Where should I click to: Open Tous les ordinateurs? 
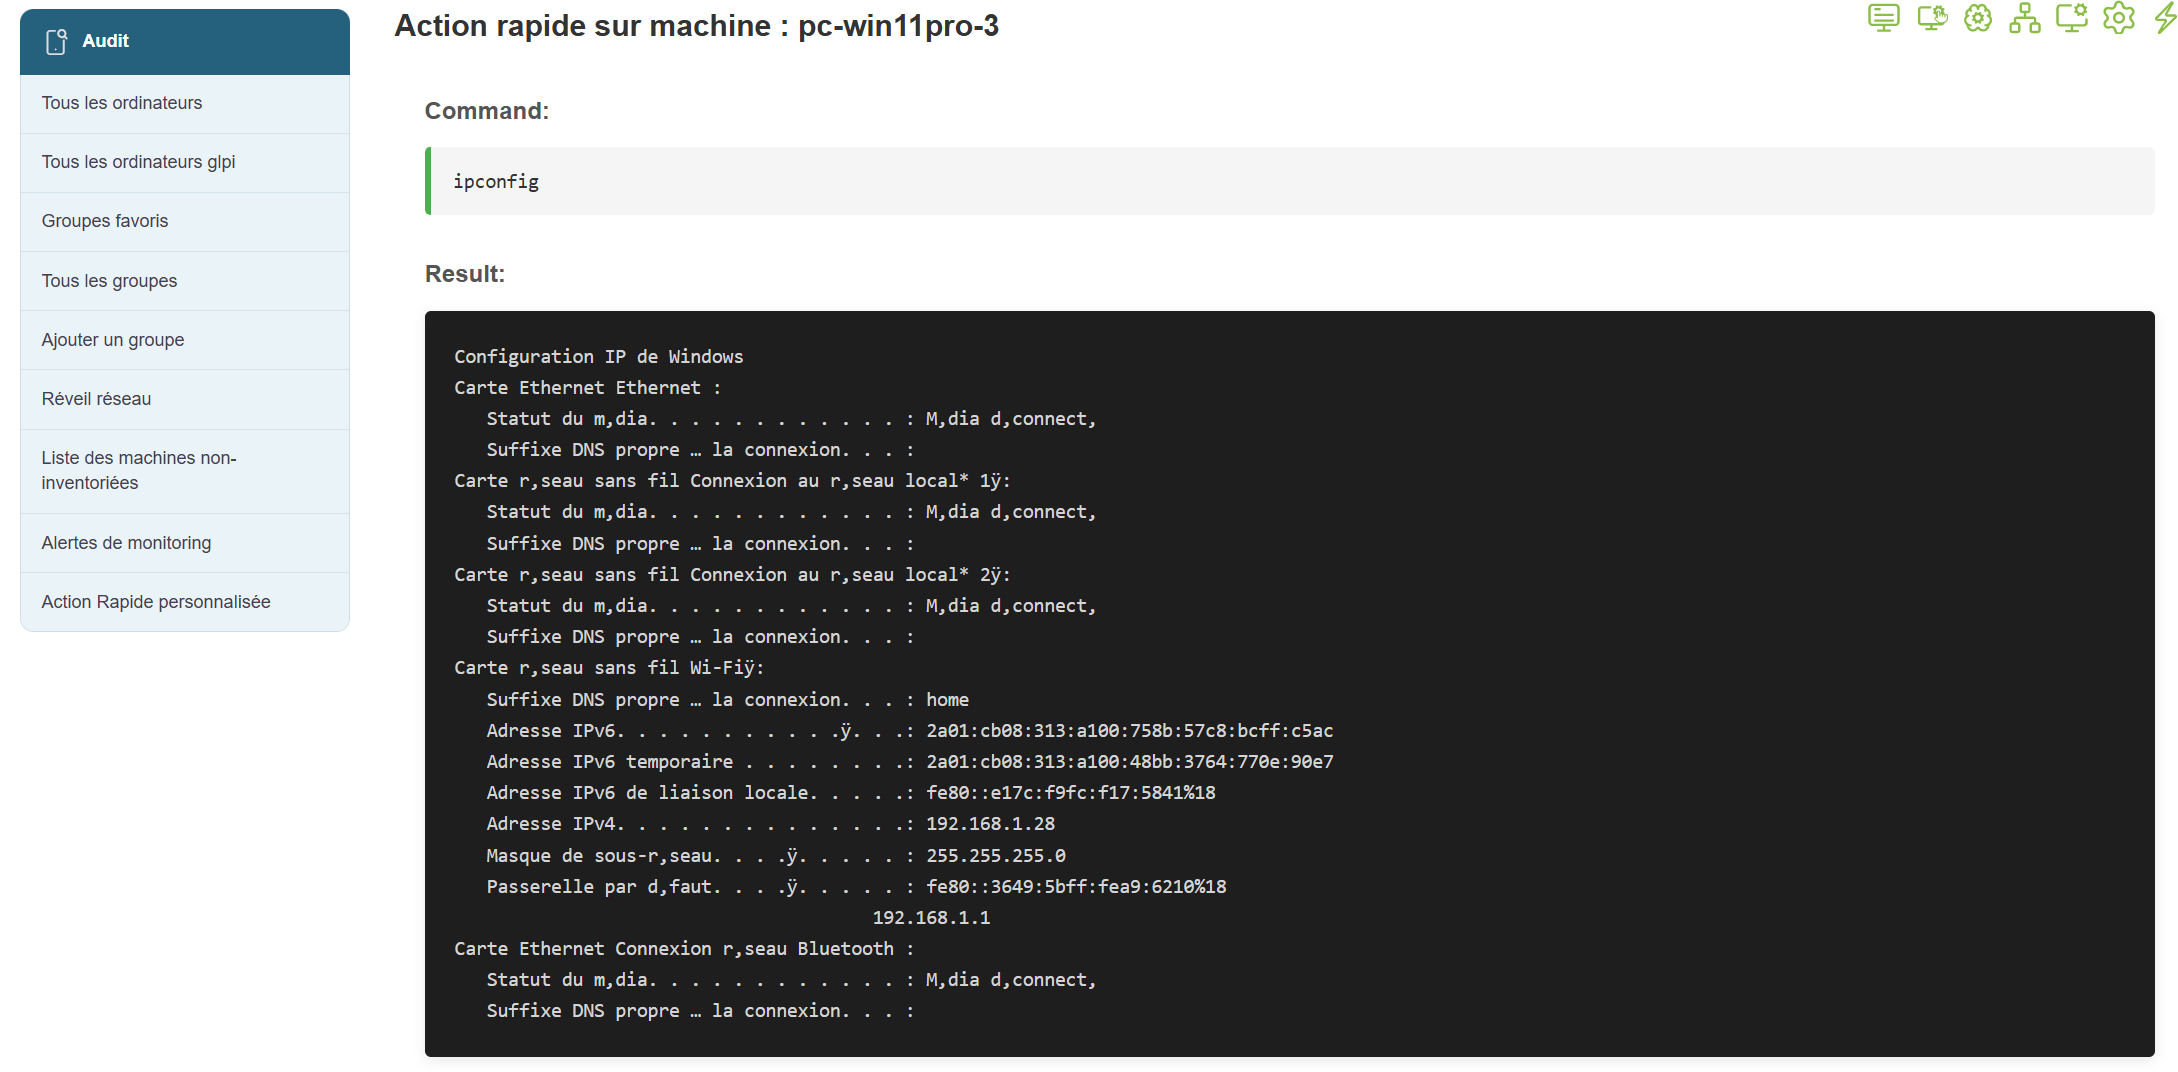122,103
